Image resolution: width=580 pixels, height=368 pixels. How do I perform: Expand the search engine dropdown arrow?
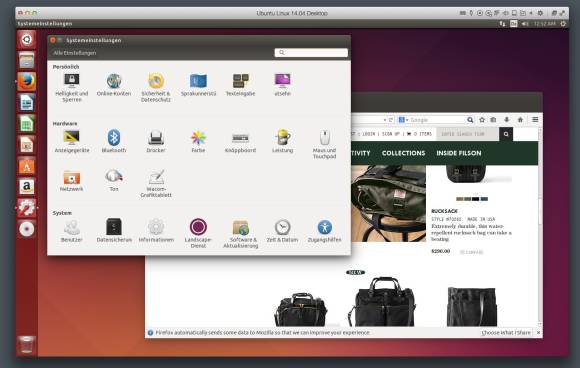pyautogui.click(x=407, y=120)
